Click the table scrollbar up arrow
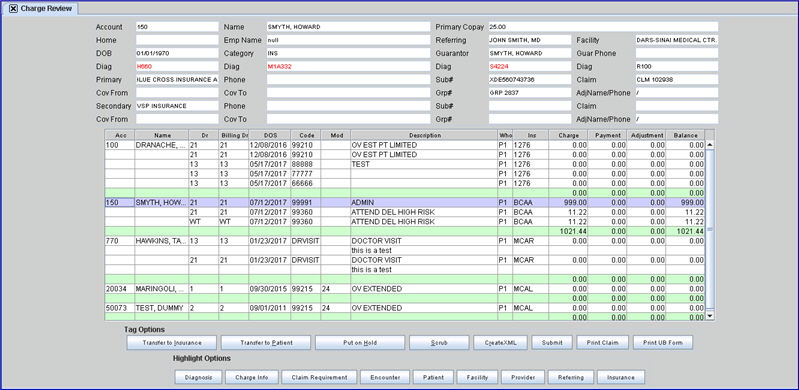The image size is (799, 390). tap(710, 145)
